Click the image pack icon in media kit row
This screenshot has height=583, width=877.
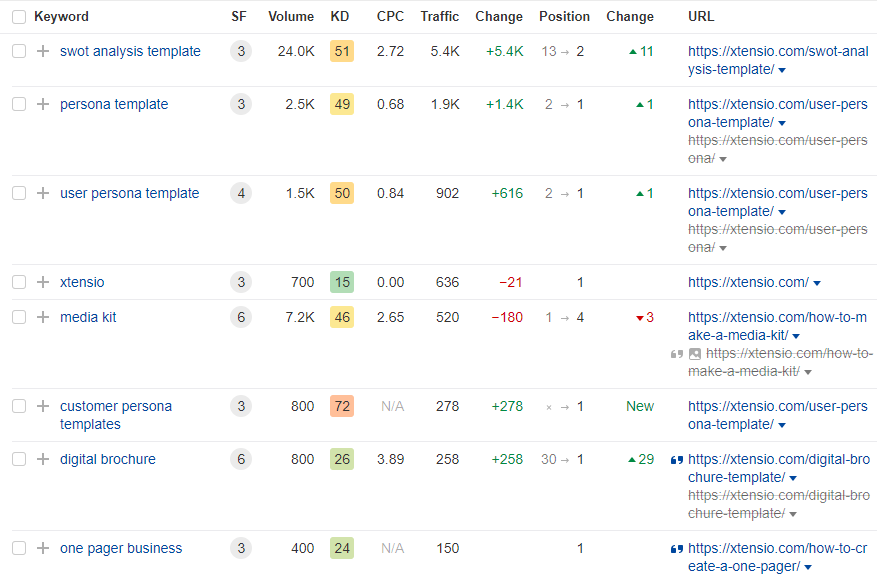tap(695, 354)
